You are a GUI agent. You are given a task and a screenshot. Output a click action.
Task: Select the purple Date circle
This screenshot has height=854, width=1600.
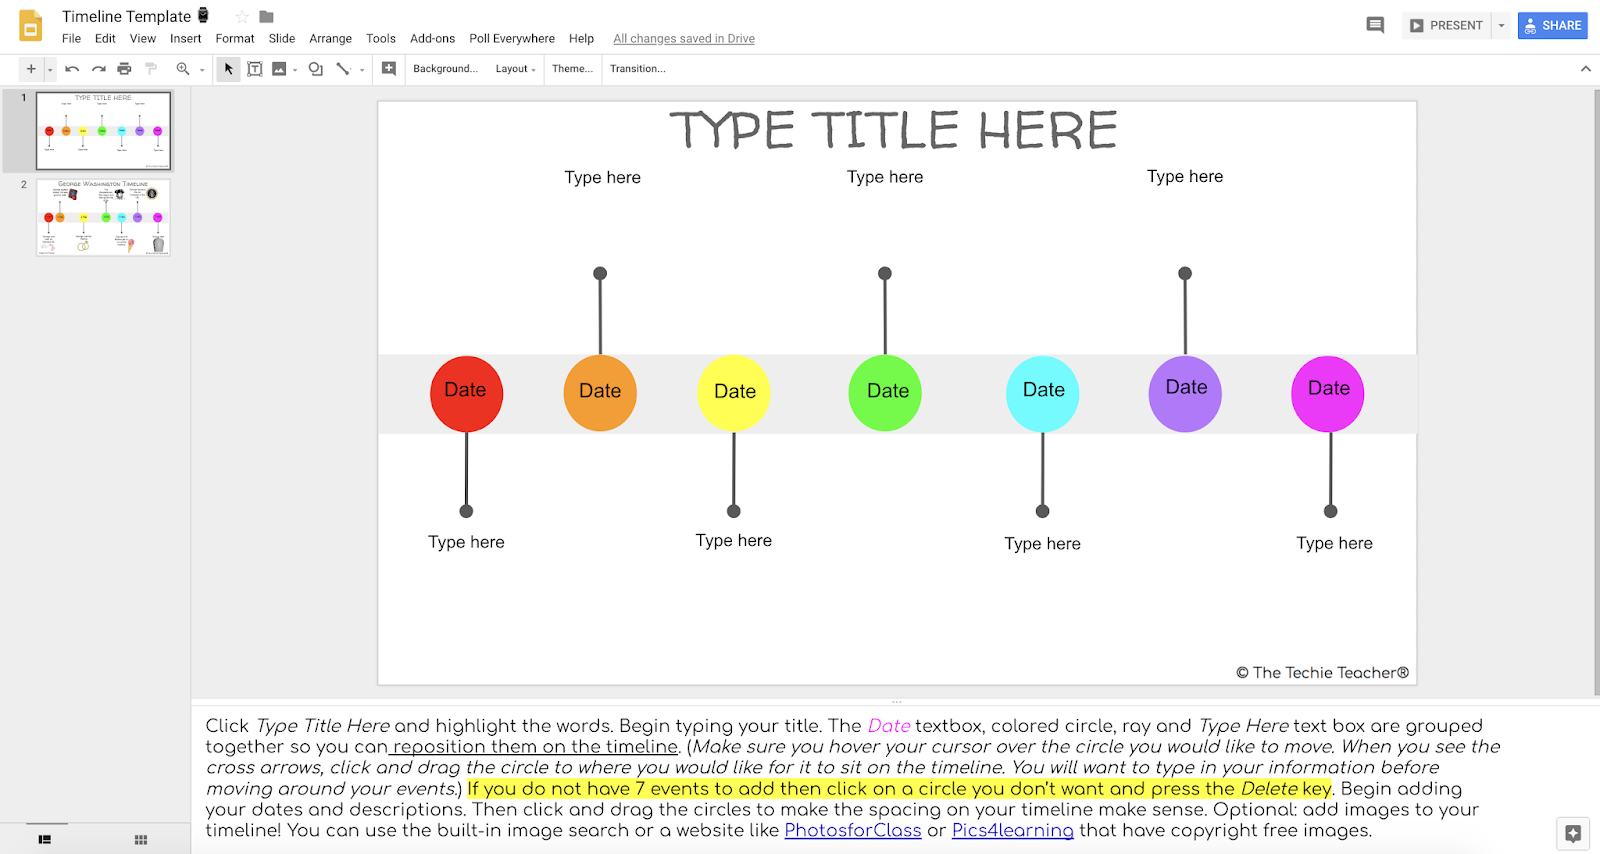point(1185,393)
